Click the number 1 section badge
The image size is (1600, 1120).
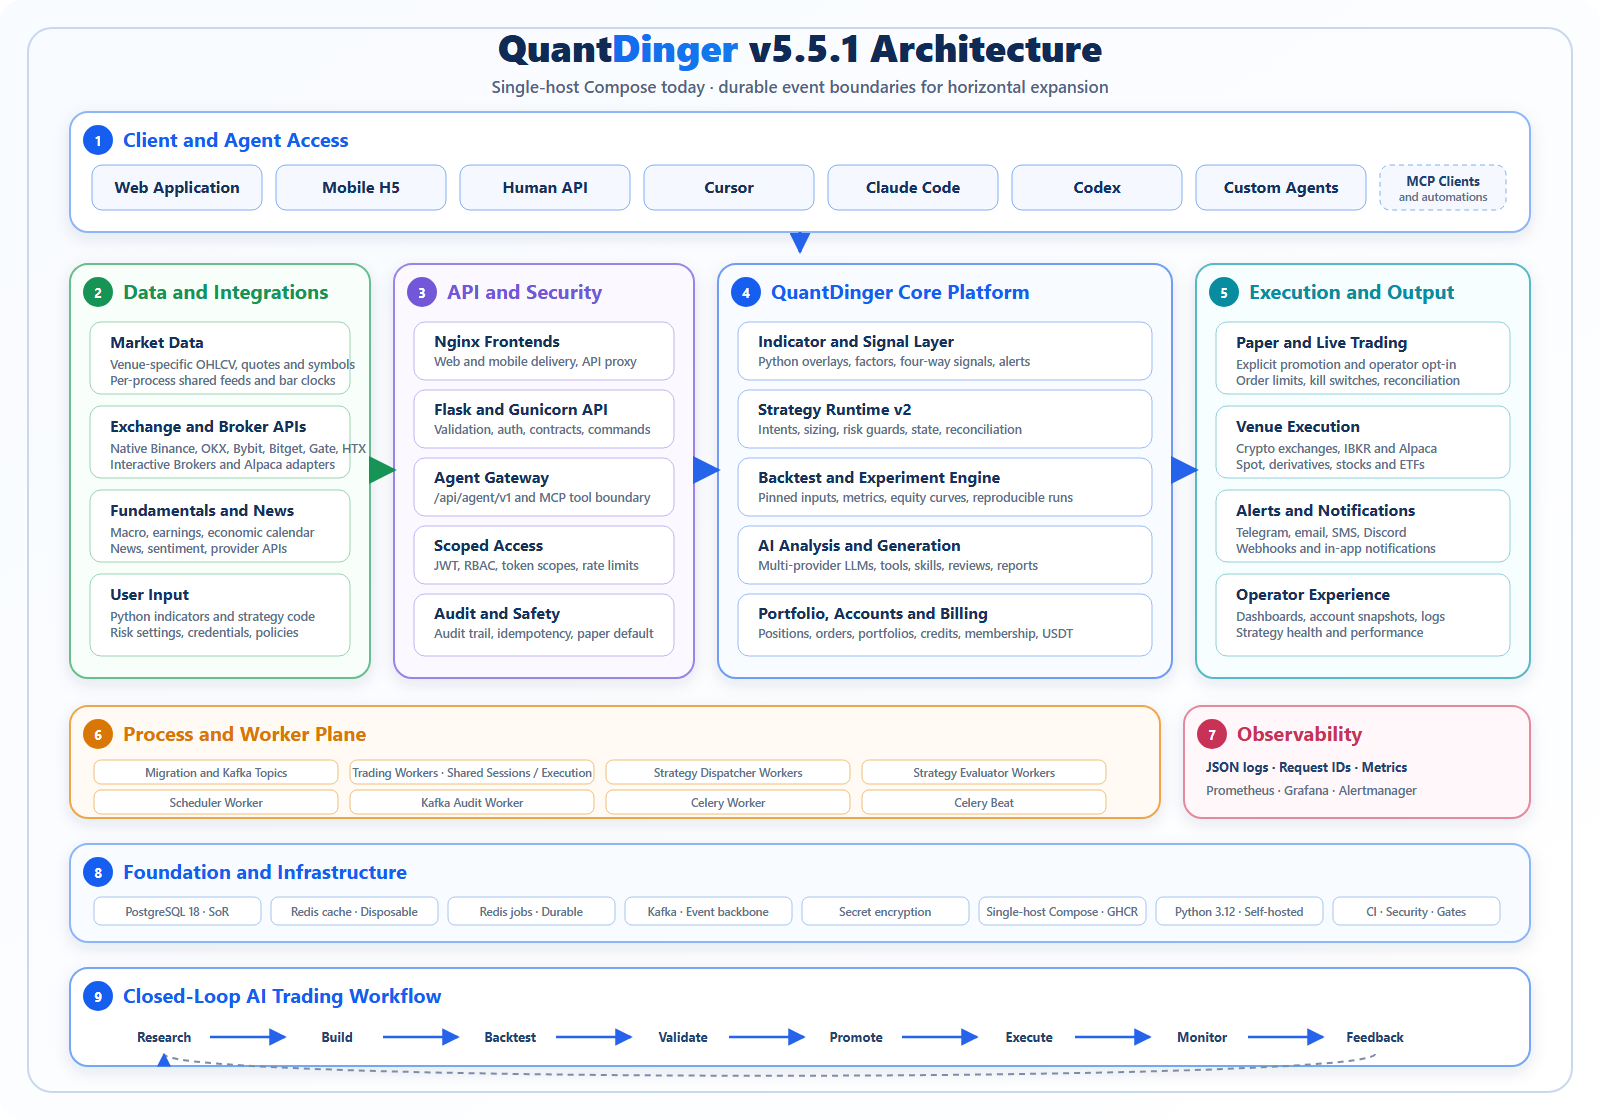98,140
